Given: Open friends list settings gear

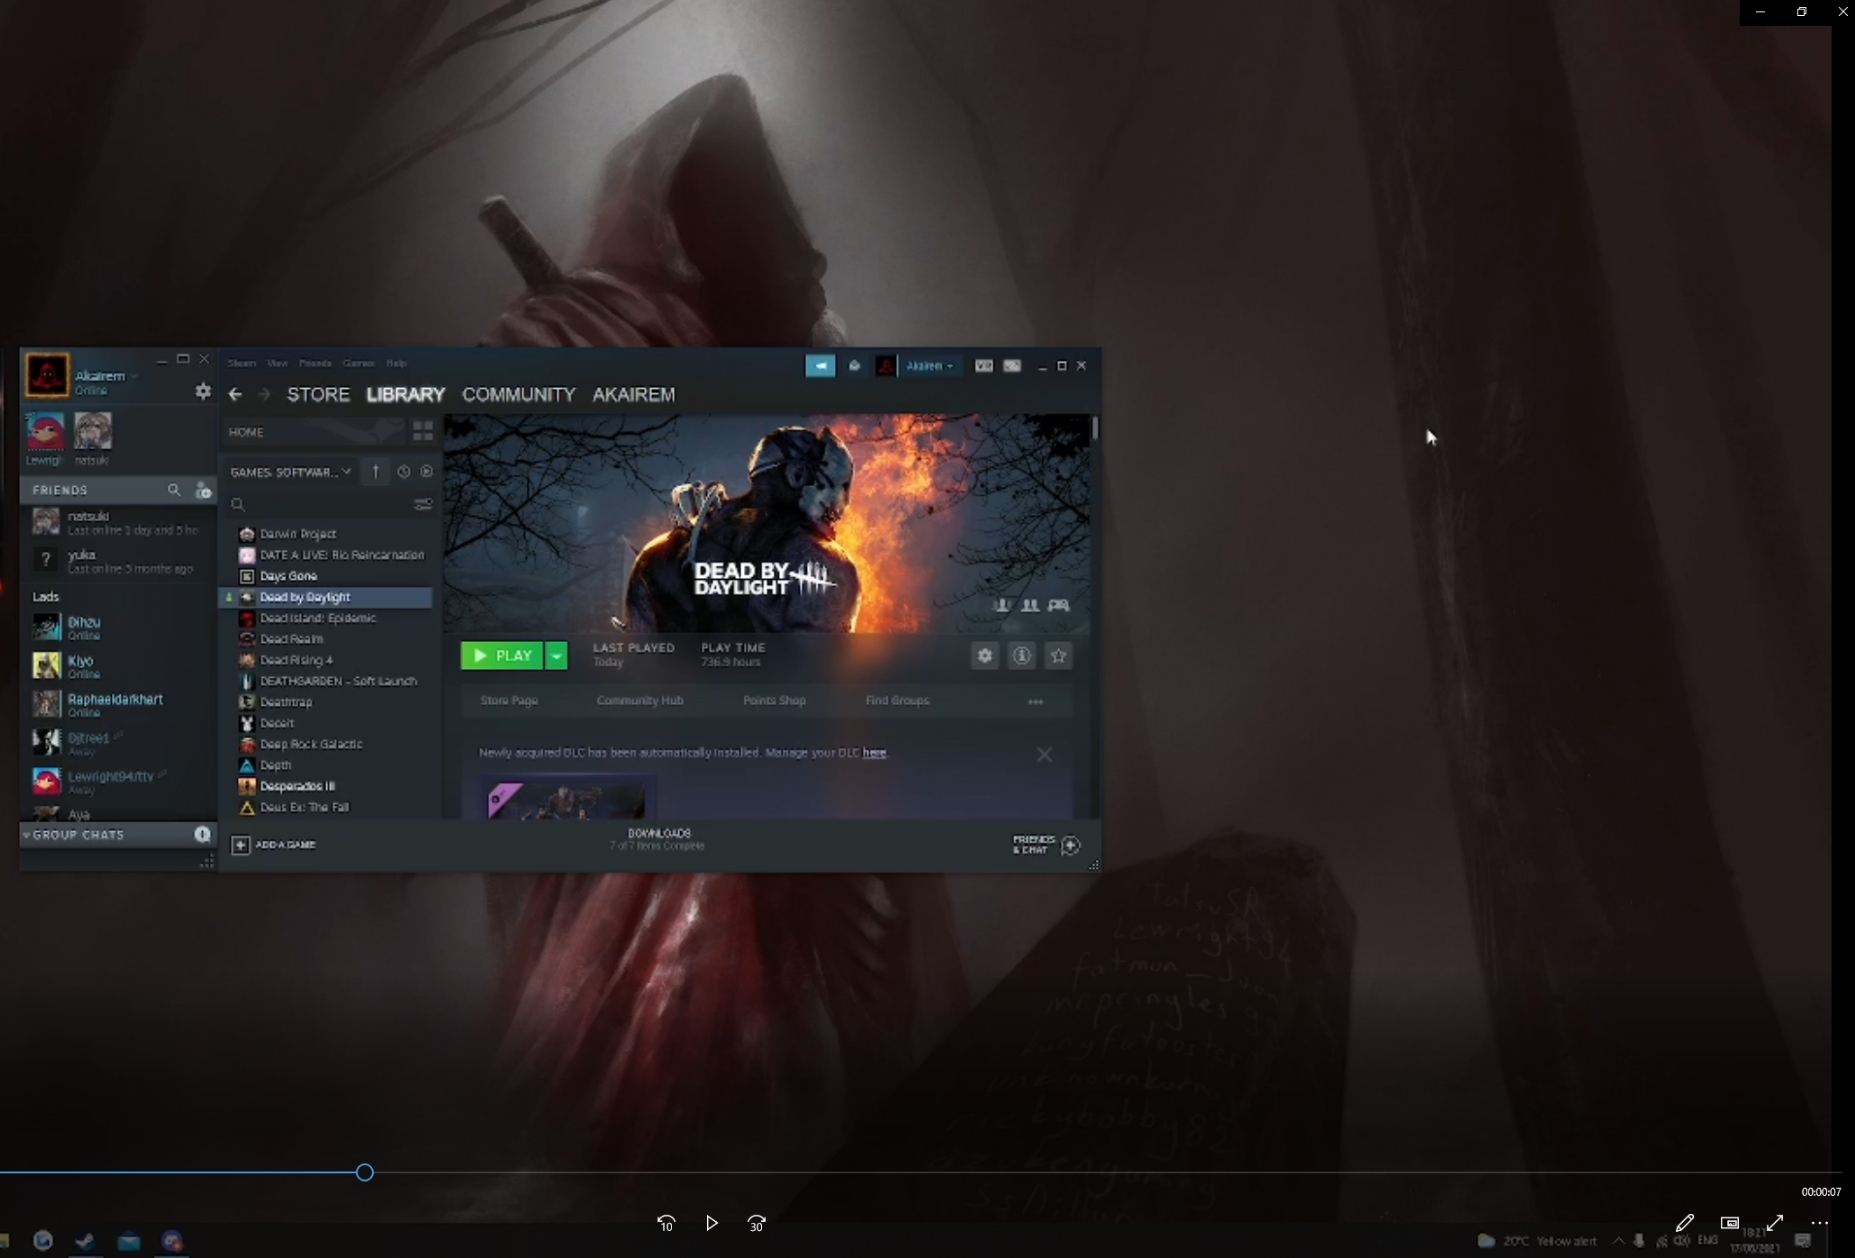Looking at the screenshot, I should pyautogui.click(x=203, y=391).
